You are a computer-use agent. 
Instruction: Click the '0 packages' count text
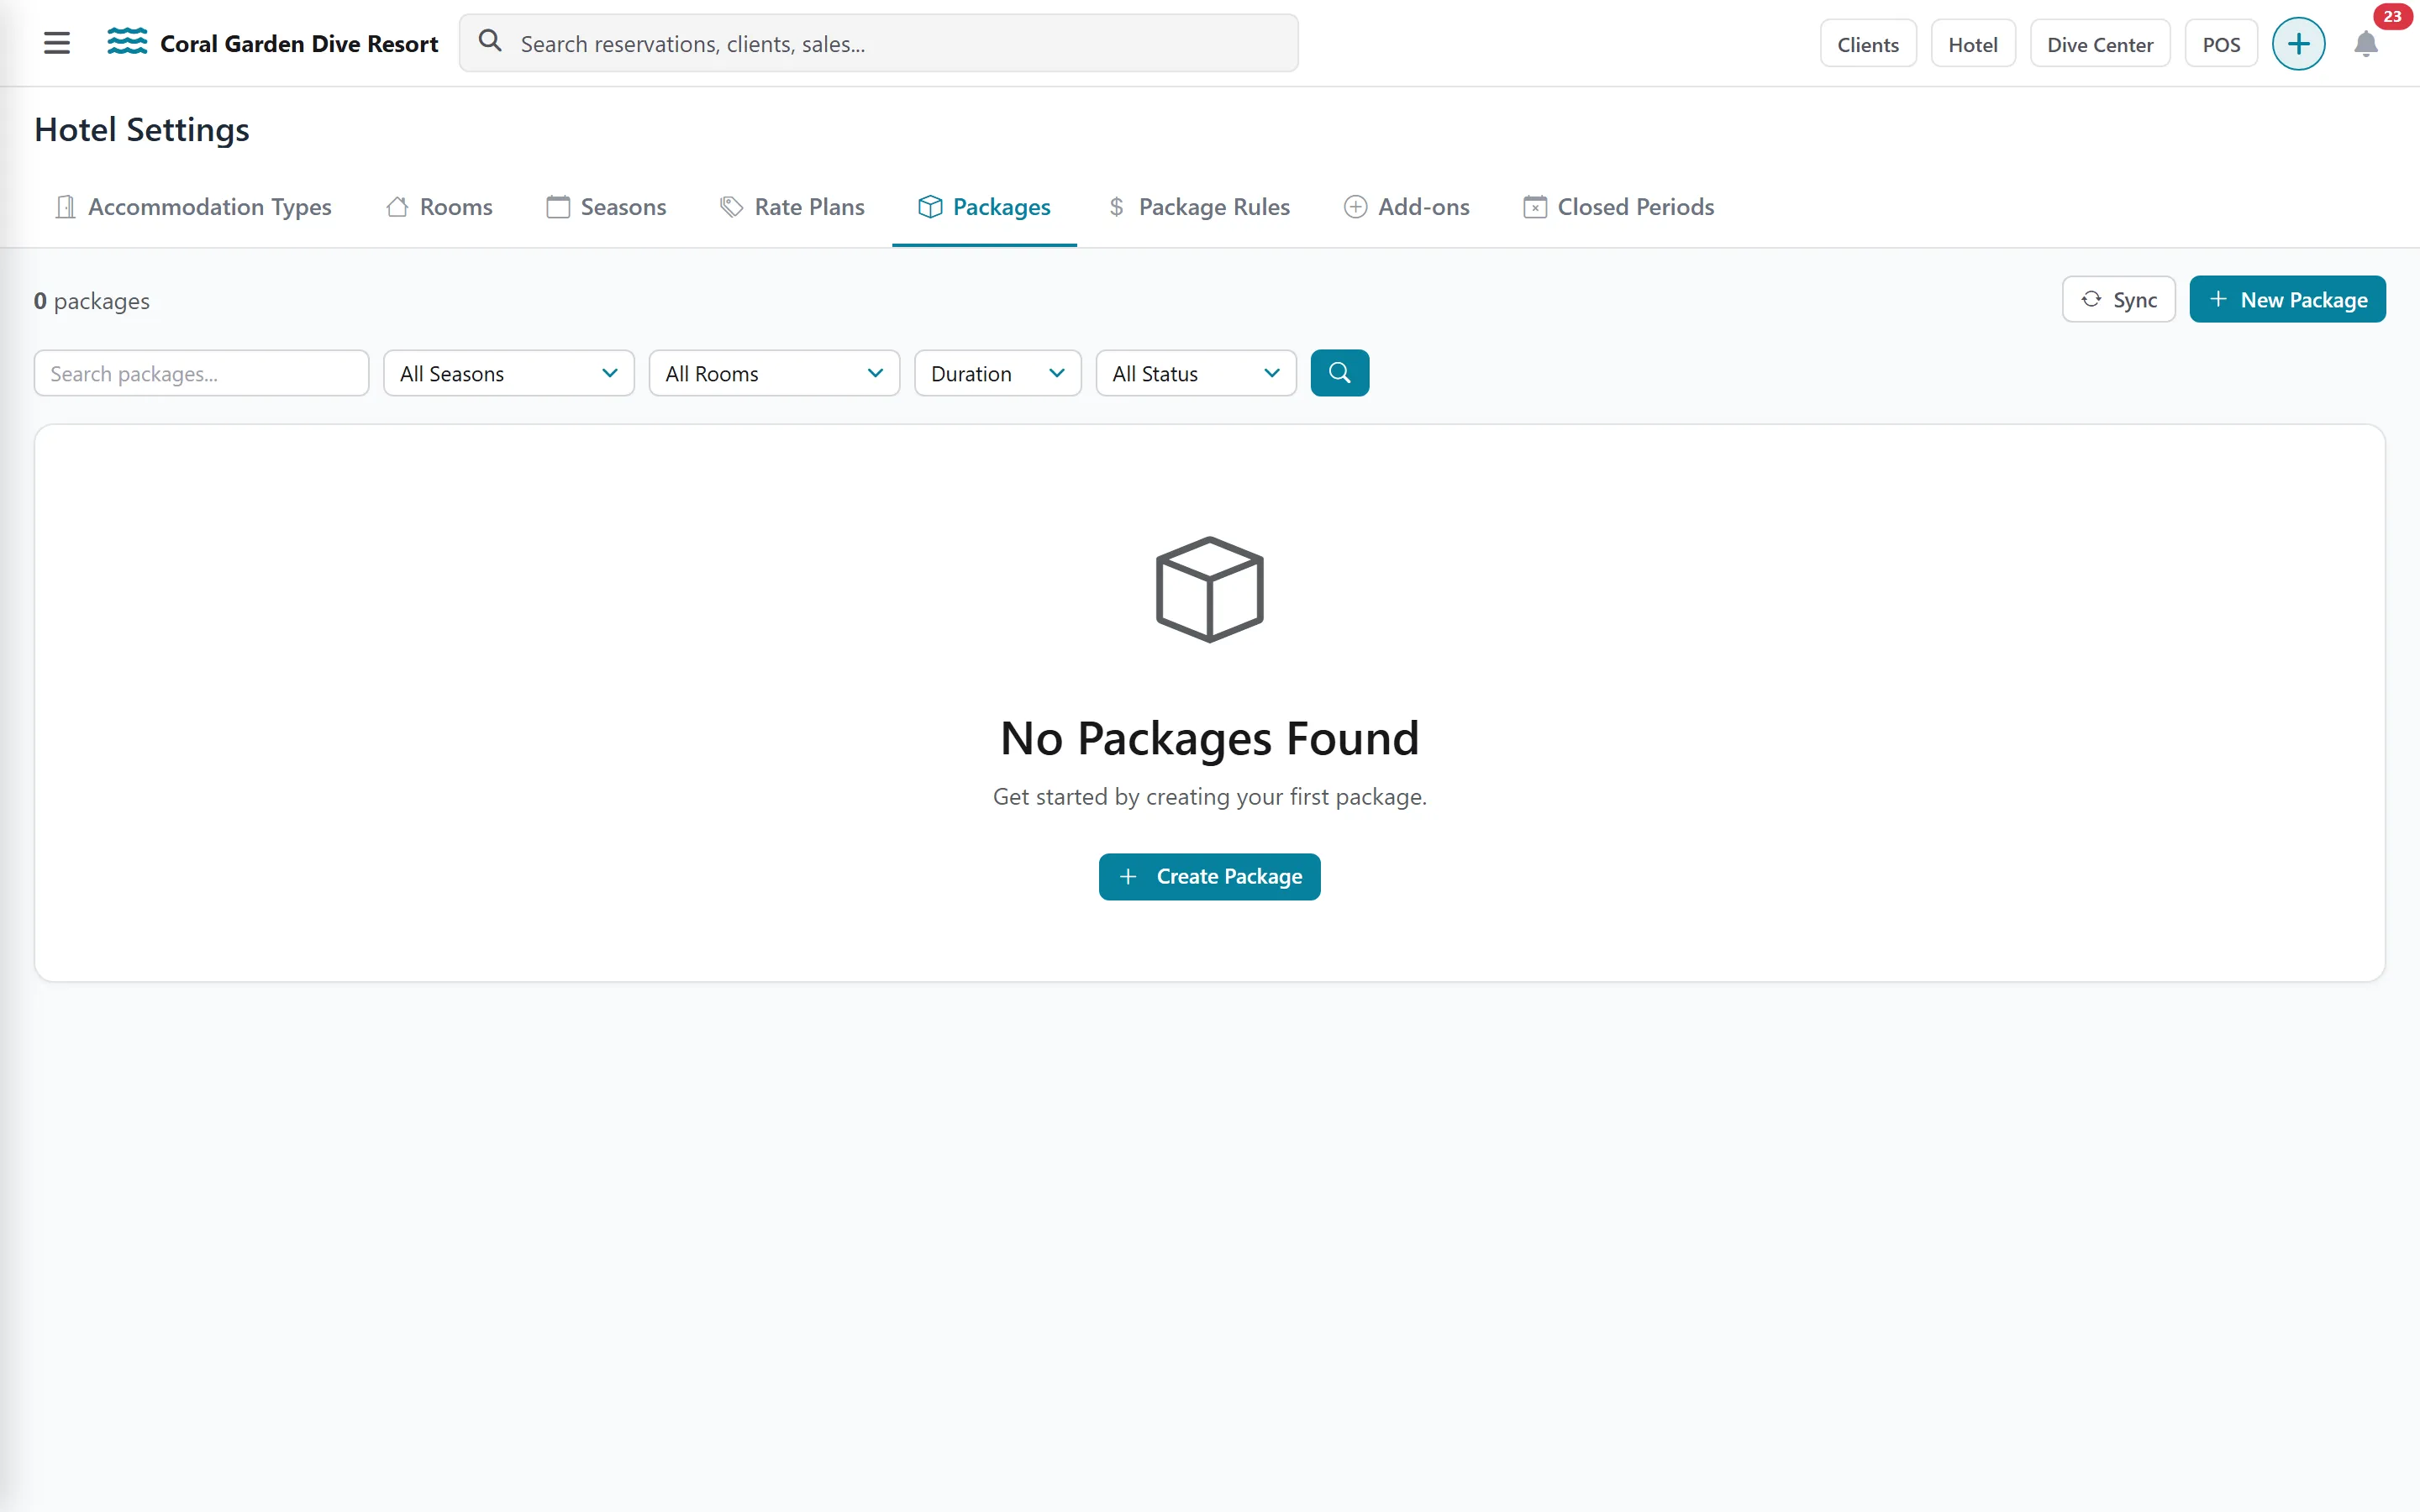pos(91,301)
